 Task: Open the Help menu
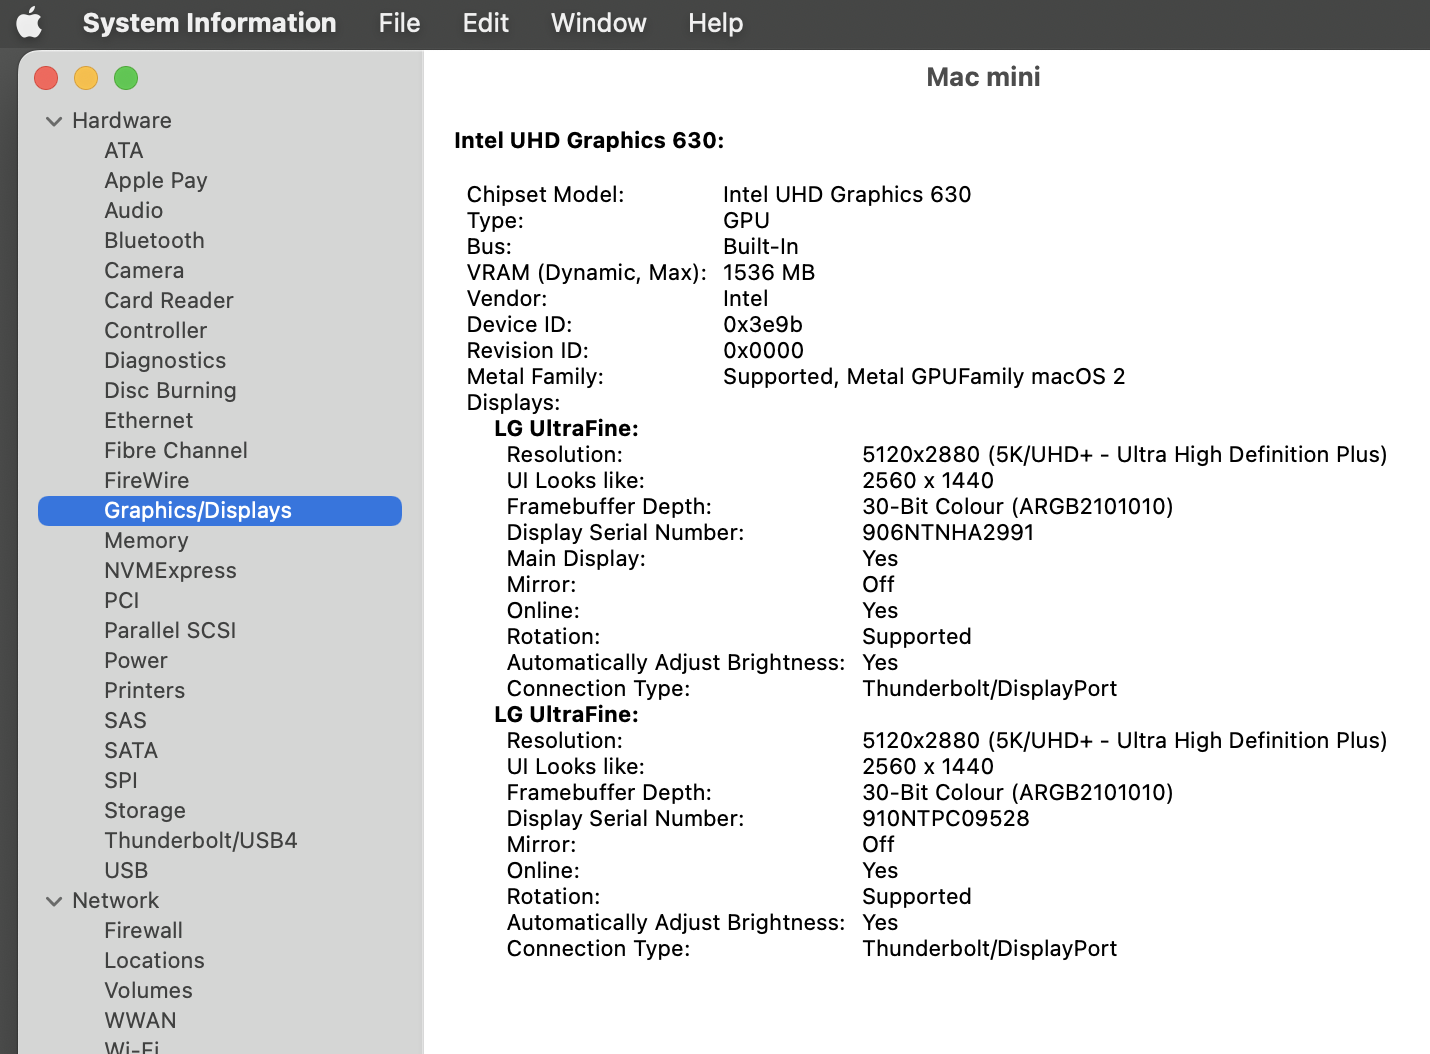click(715, 22)
